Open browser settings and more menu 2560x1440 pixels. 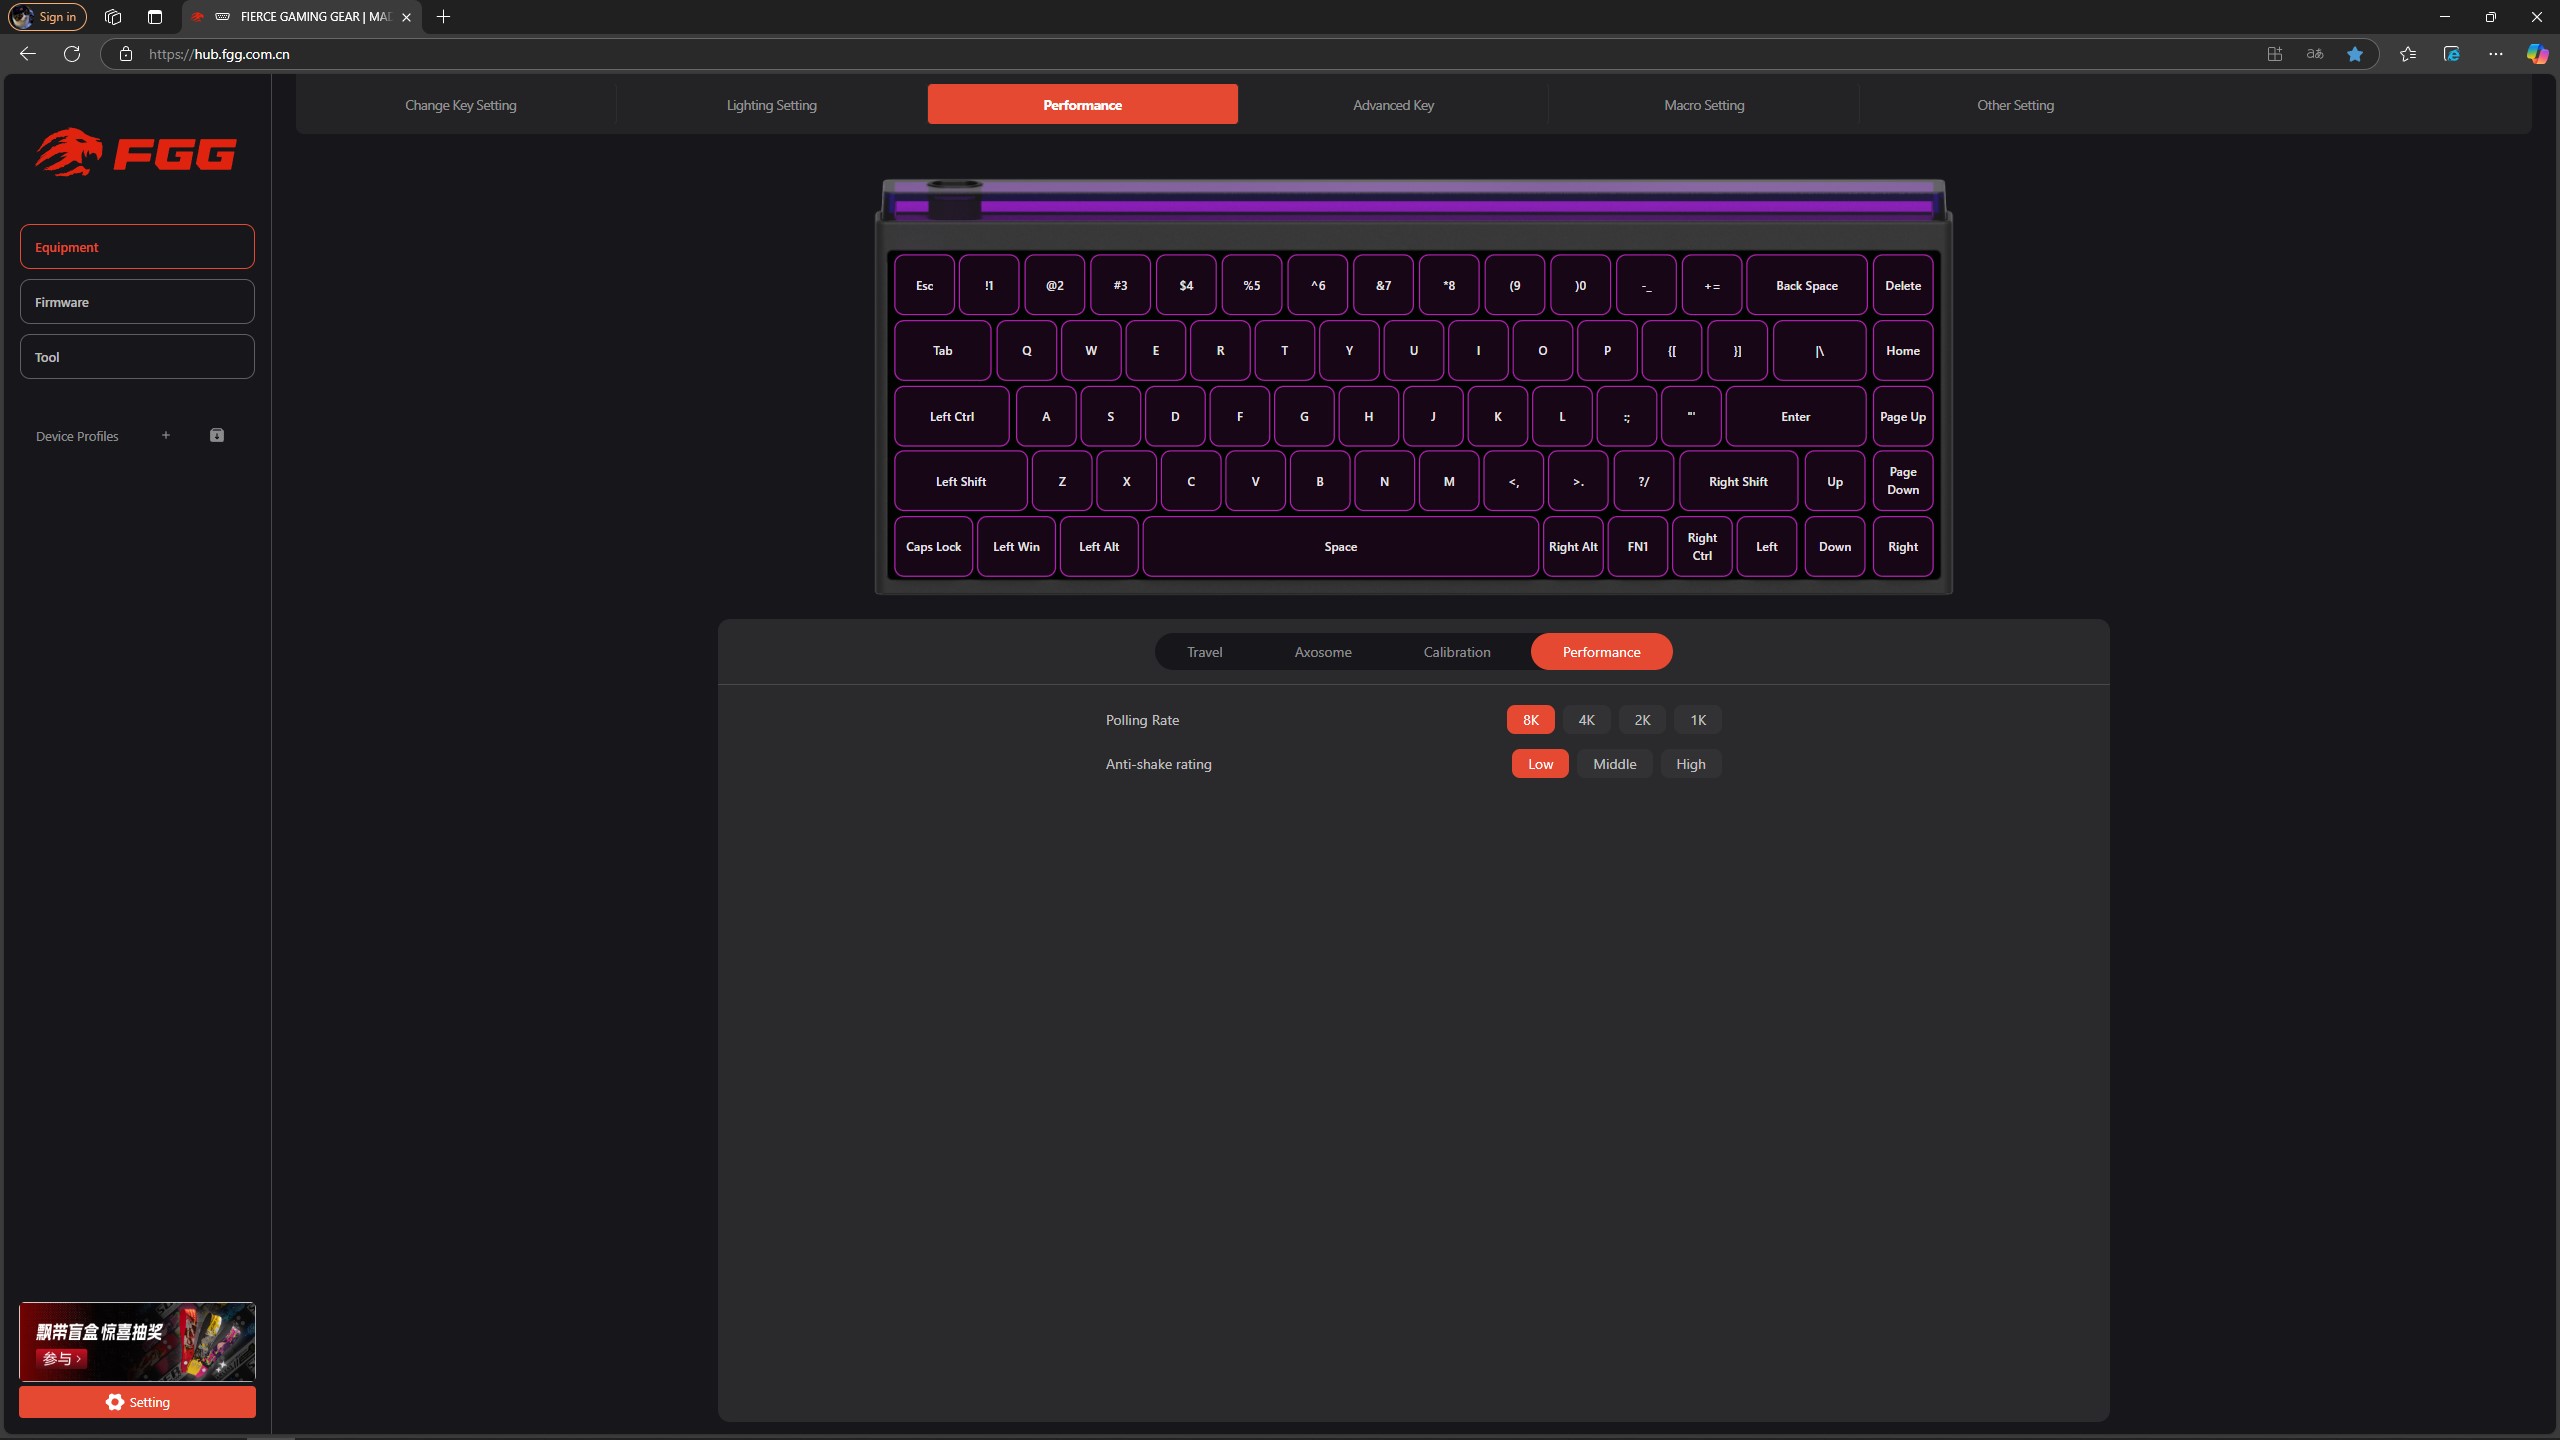click(x=2496, y=54)
